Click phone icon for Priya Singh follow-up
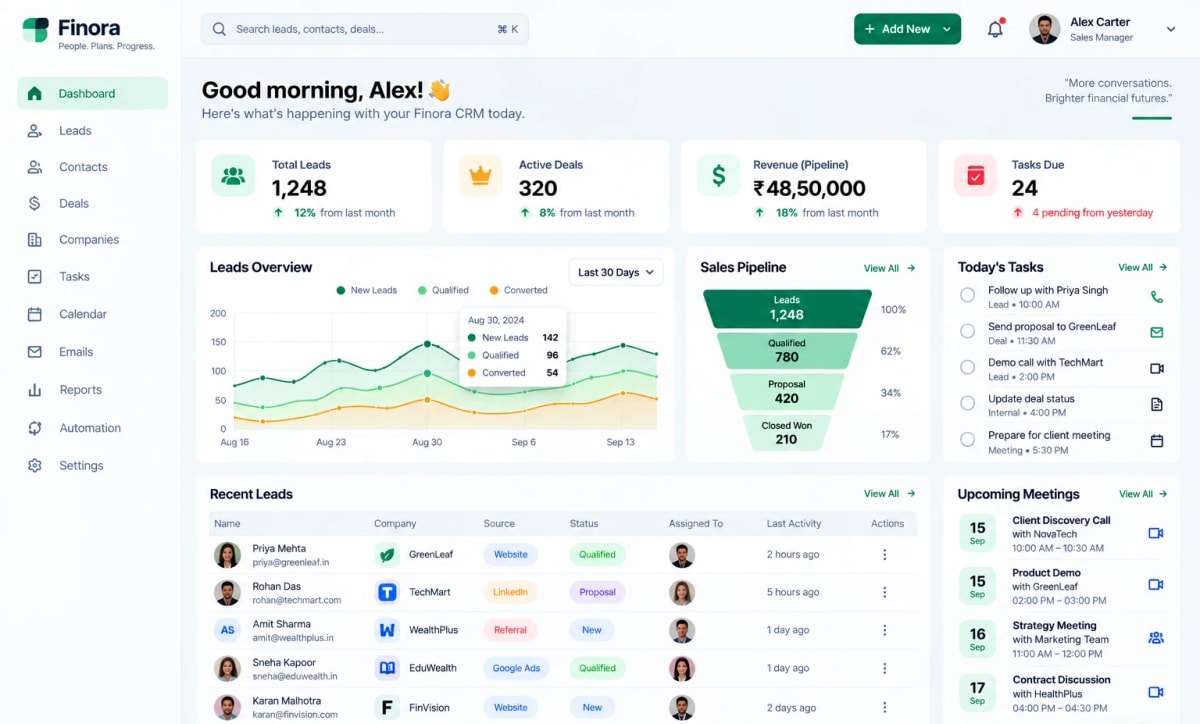 point(1157,296)
